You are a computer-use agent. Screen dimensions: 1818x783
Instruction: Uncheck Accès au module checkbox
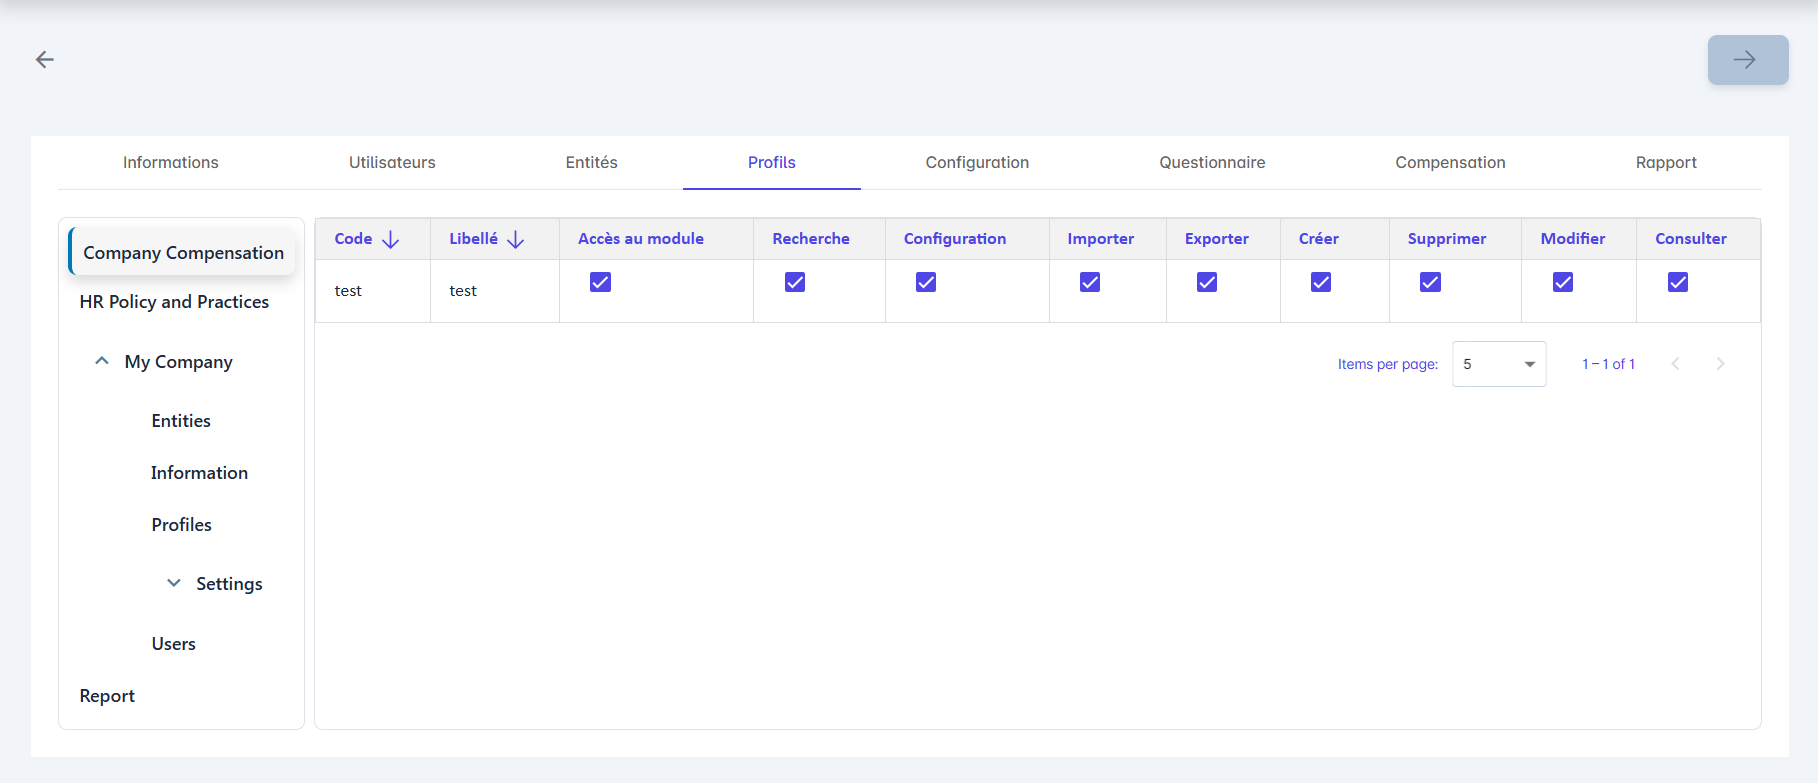click(x=600, y=282)
